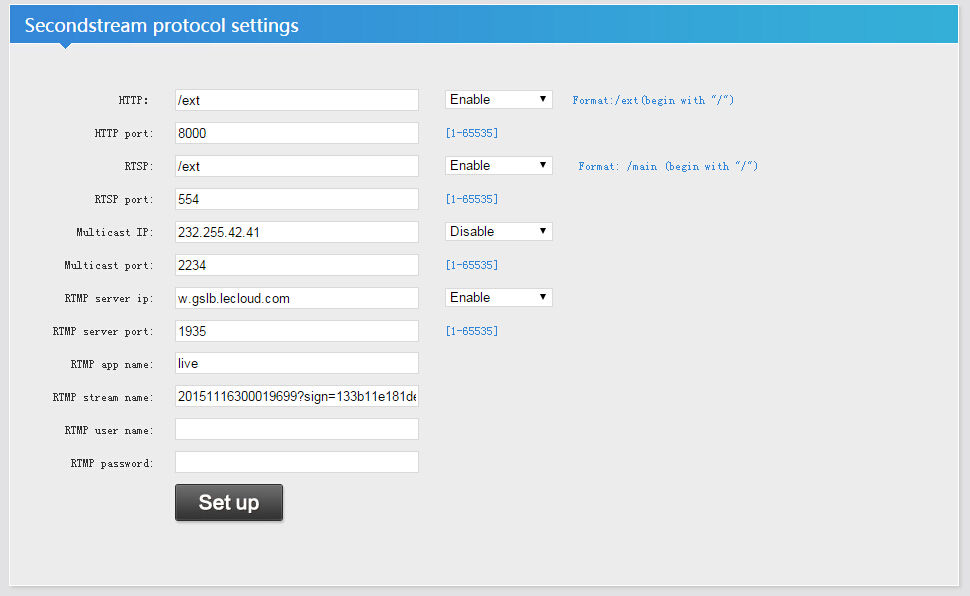The image size is (970, 596).
Task: Open the HTTP Enable dropdown
Action: pyautogui.click(x=498, y=100)
